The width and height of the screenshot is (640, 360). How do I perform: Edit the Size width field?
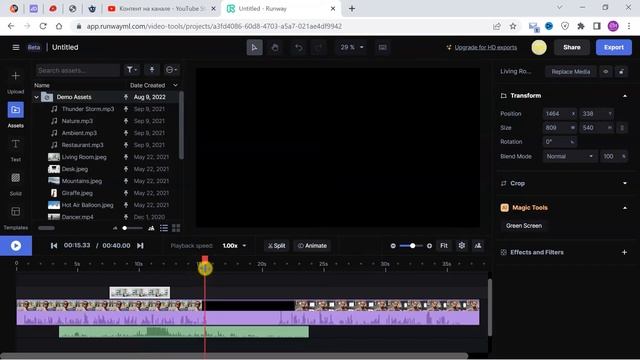[x=560, y=128]
